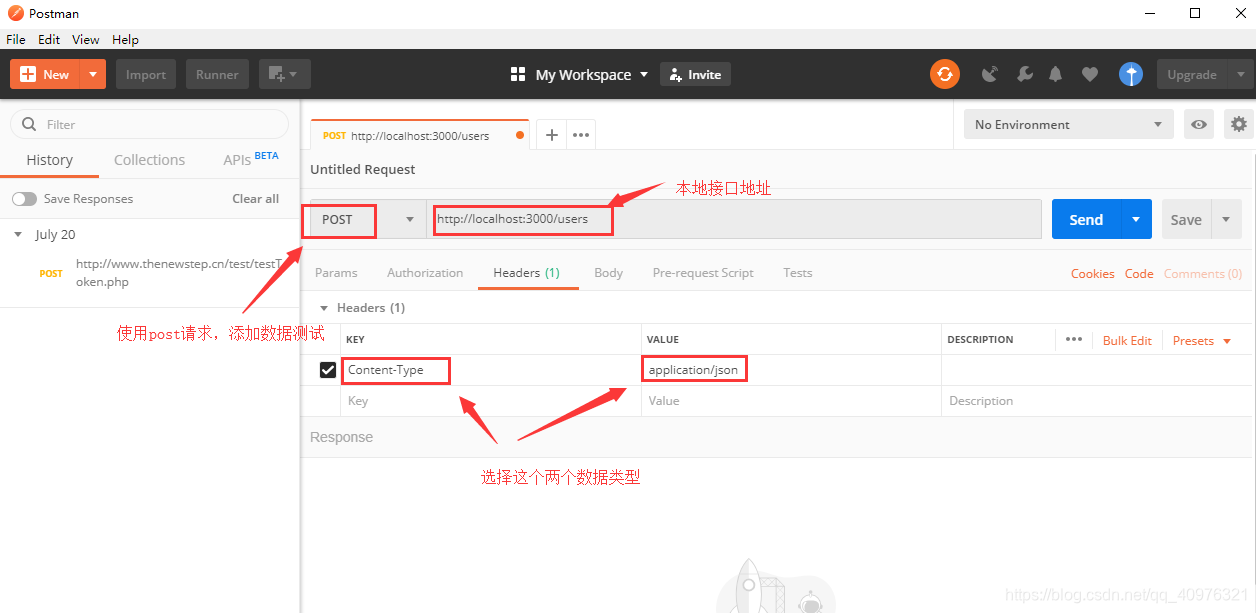Open the tab options ellipsis
This screenshot has height=613, width=1256.
(581, 135)
